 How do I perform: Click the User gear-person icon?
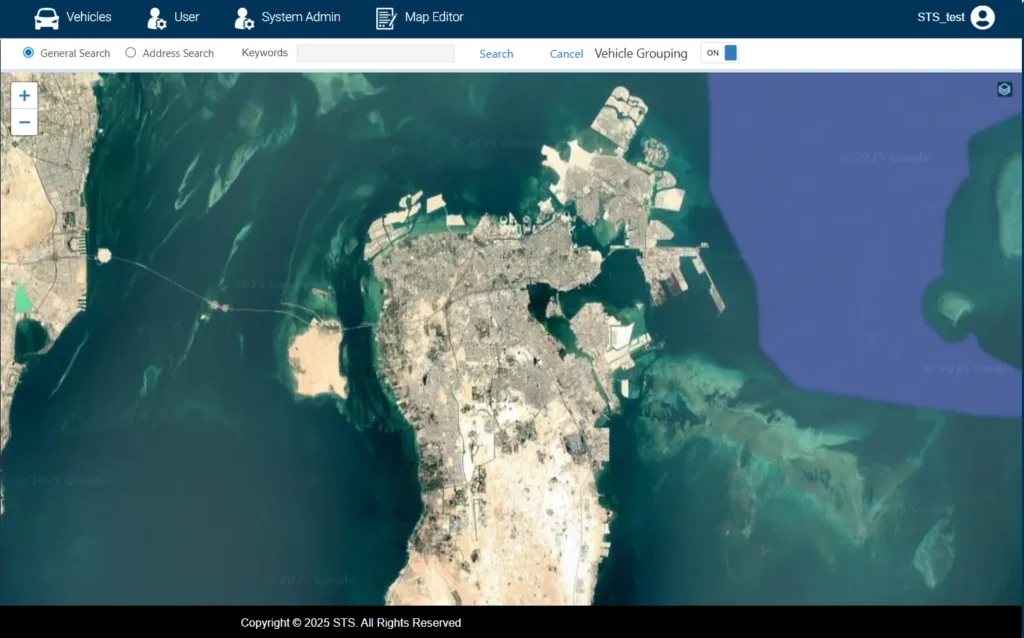click(157, 18)
